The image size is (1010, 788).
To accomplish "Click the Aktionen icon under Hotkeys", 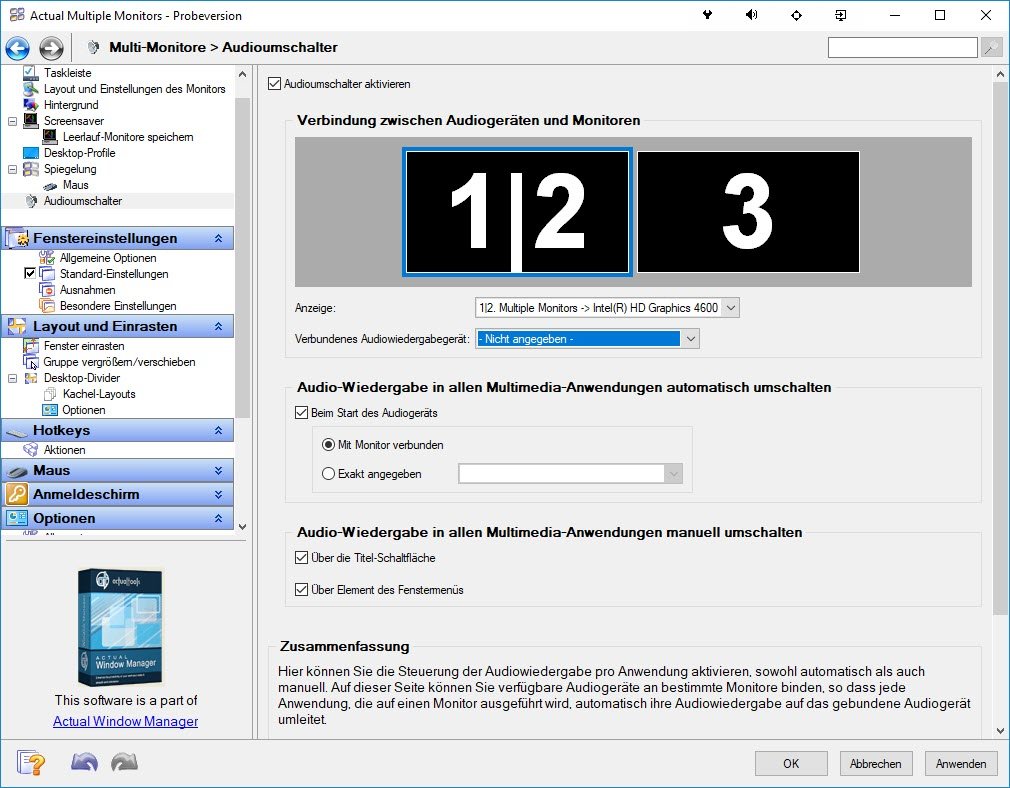I will click(30, 450).
